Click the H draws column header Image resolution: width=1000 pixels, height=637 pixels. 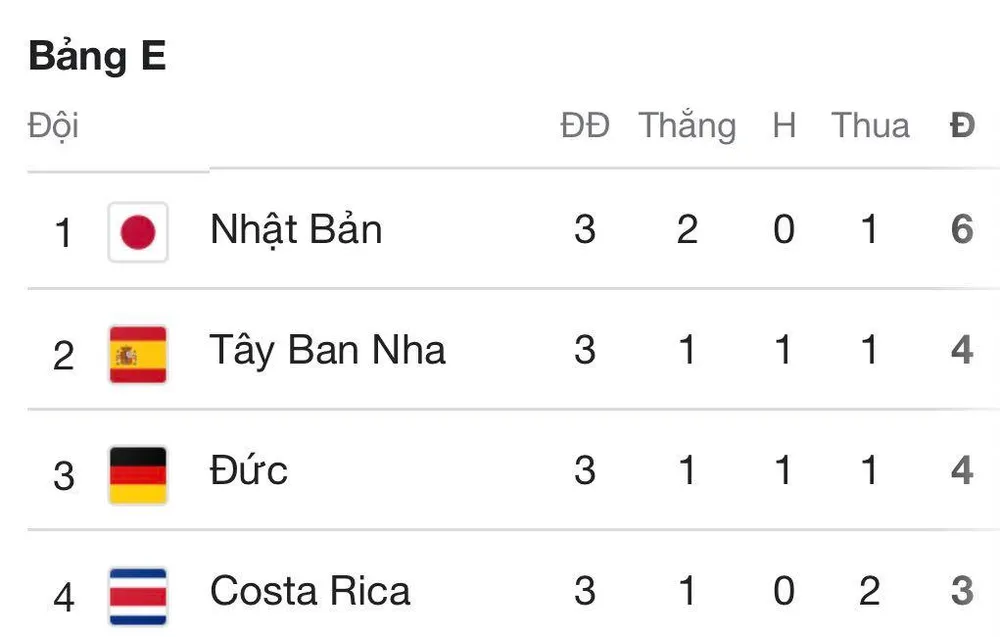click(x=784, y=126)
